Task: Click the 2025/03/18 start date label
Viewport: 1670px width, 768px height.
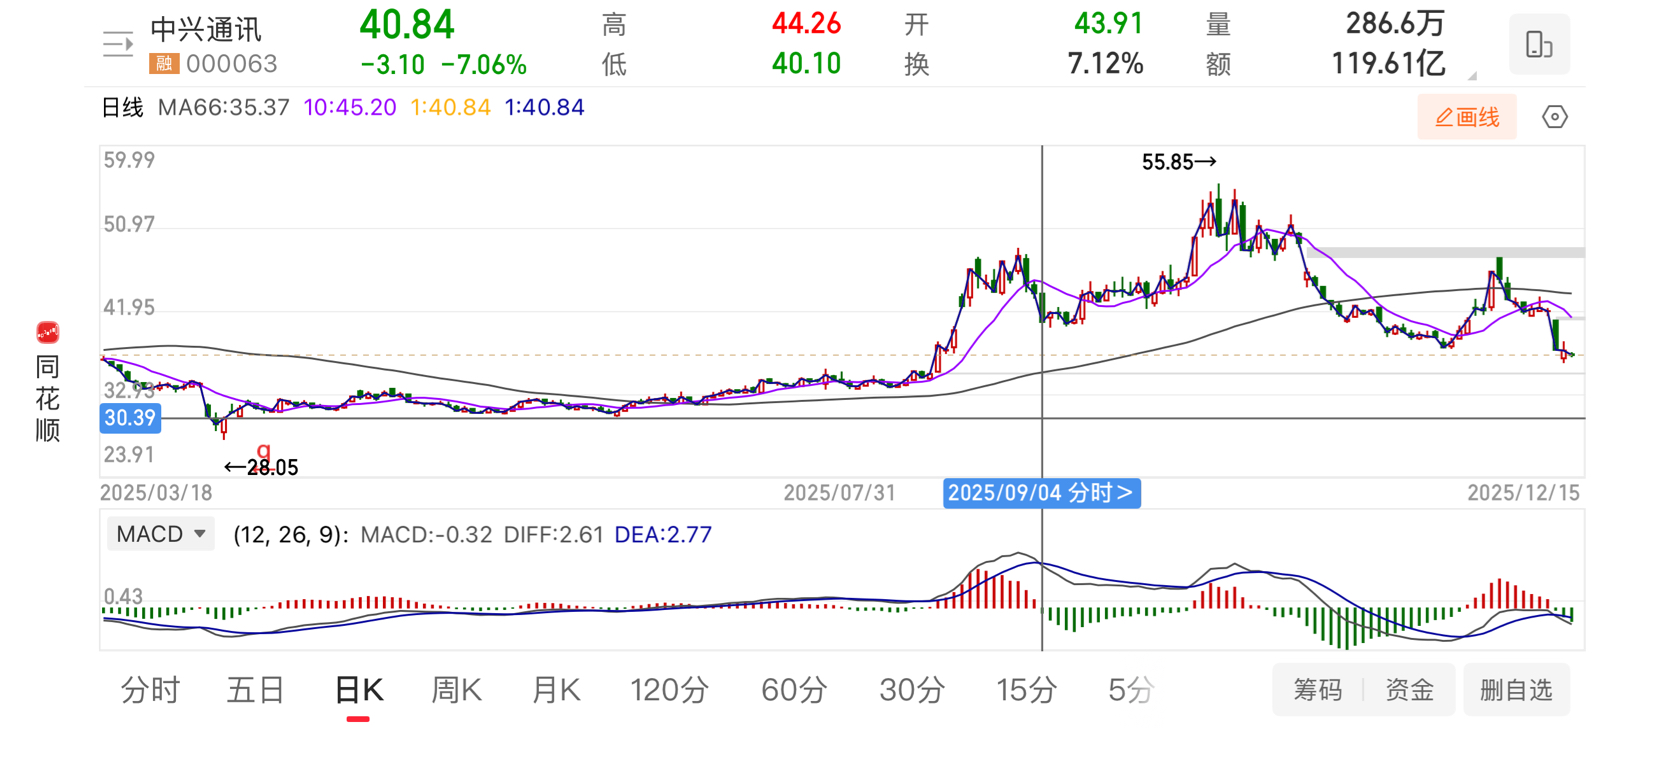Action: pos(156,493)
